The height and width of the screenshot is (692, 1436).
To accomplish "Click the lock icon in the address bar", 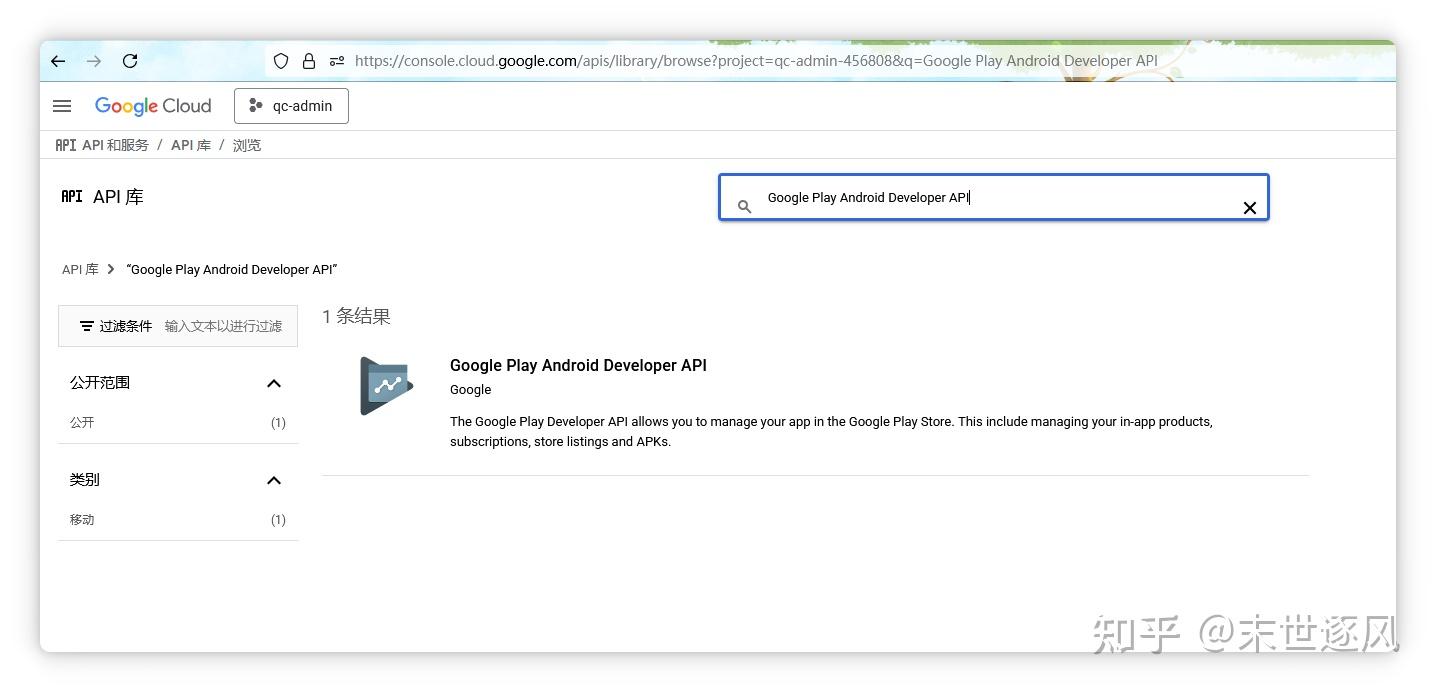I will (x=308, y=60).
